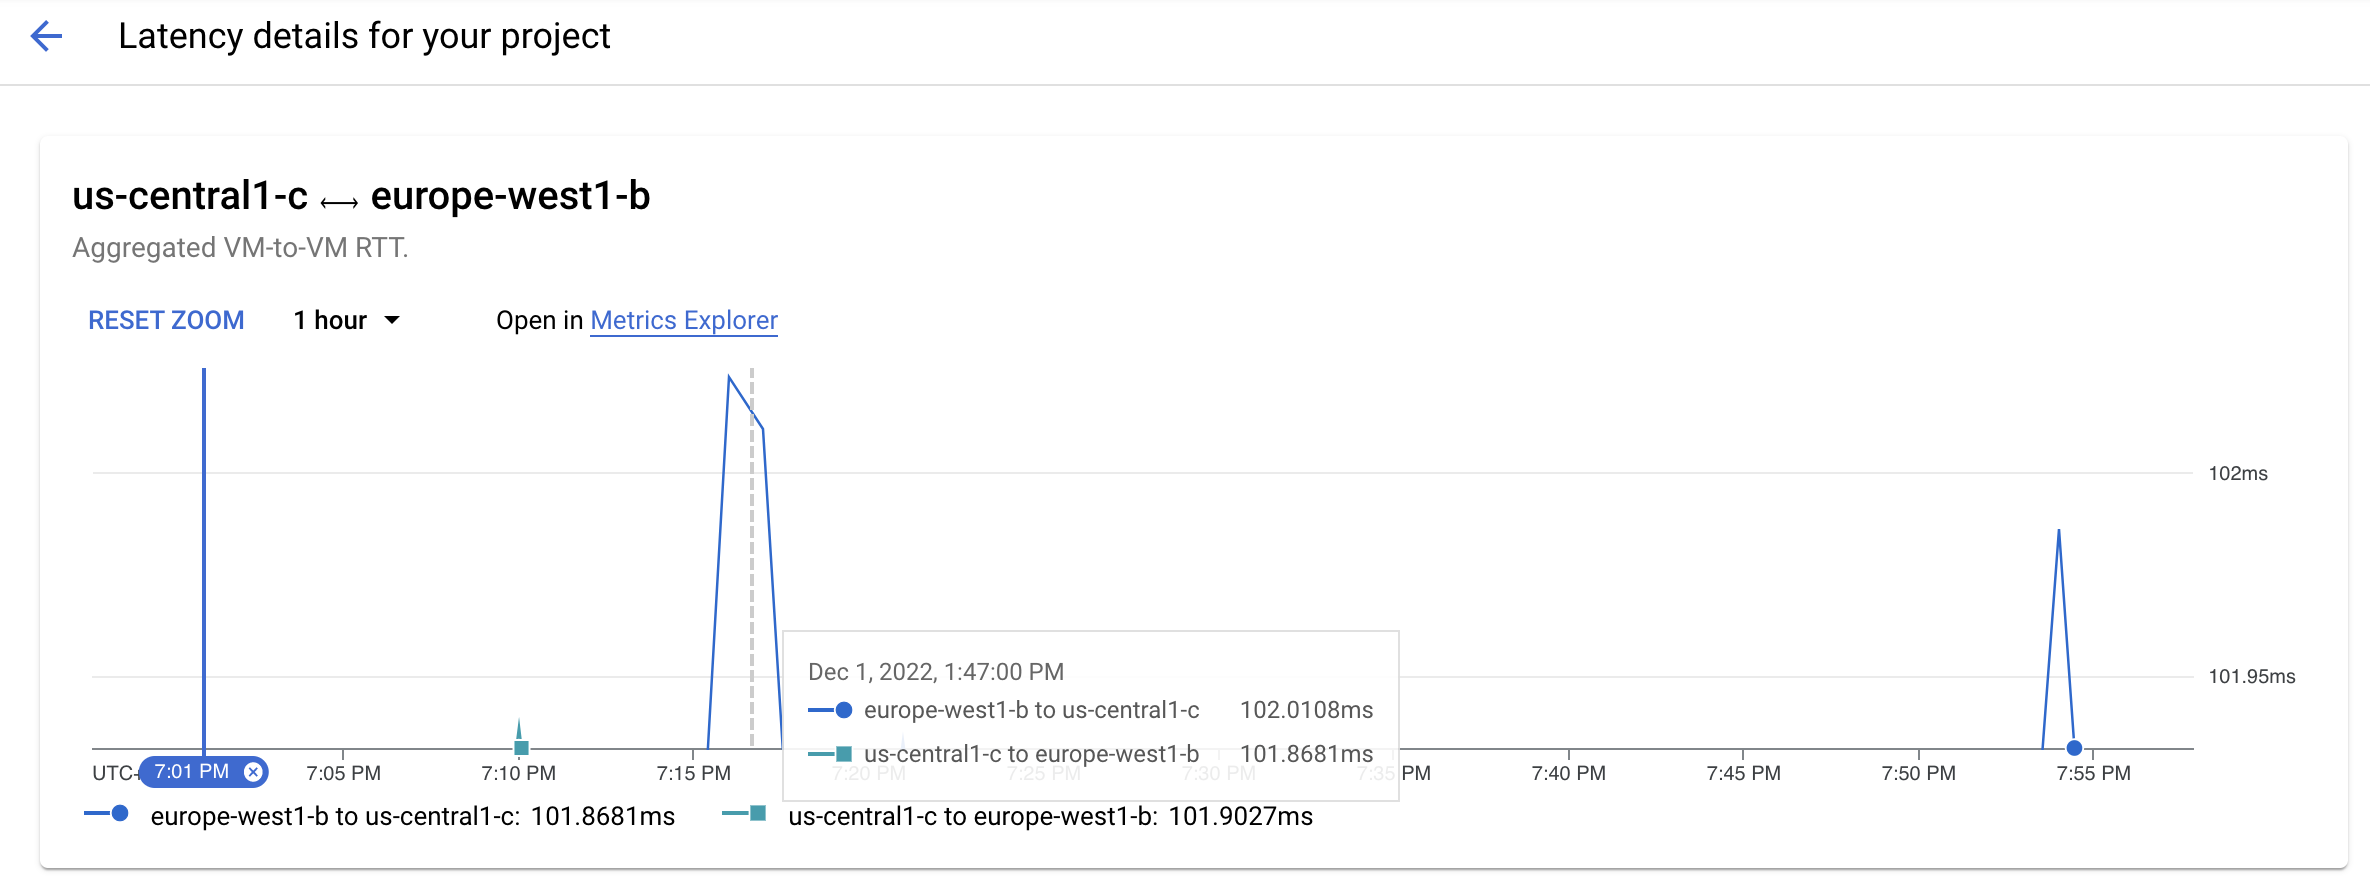Click the 102ms y-axis label
2370x896 pixels.
click(2237, 473)
